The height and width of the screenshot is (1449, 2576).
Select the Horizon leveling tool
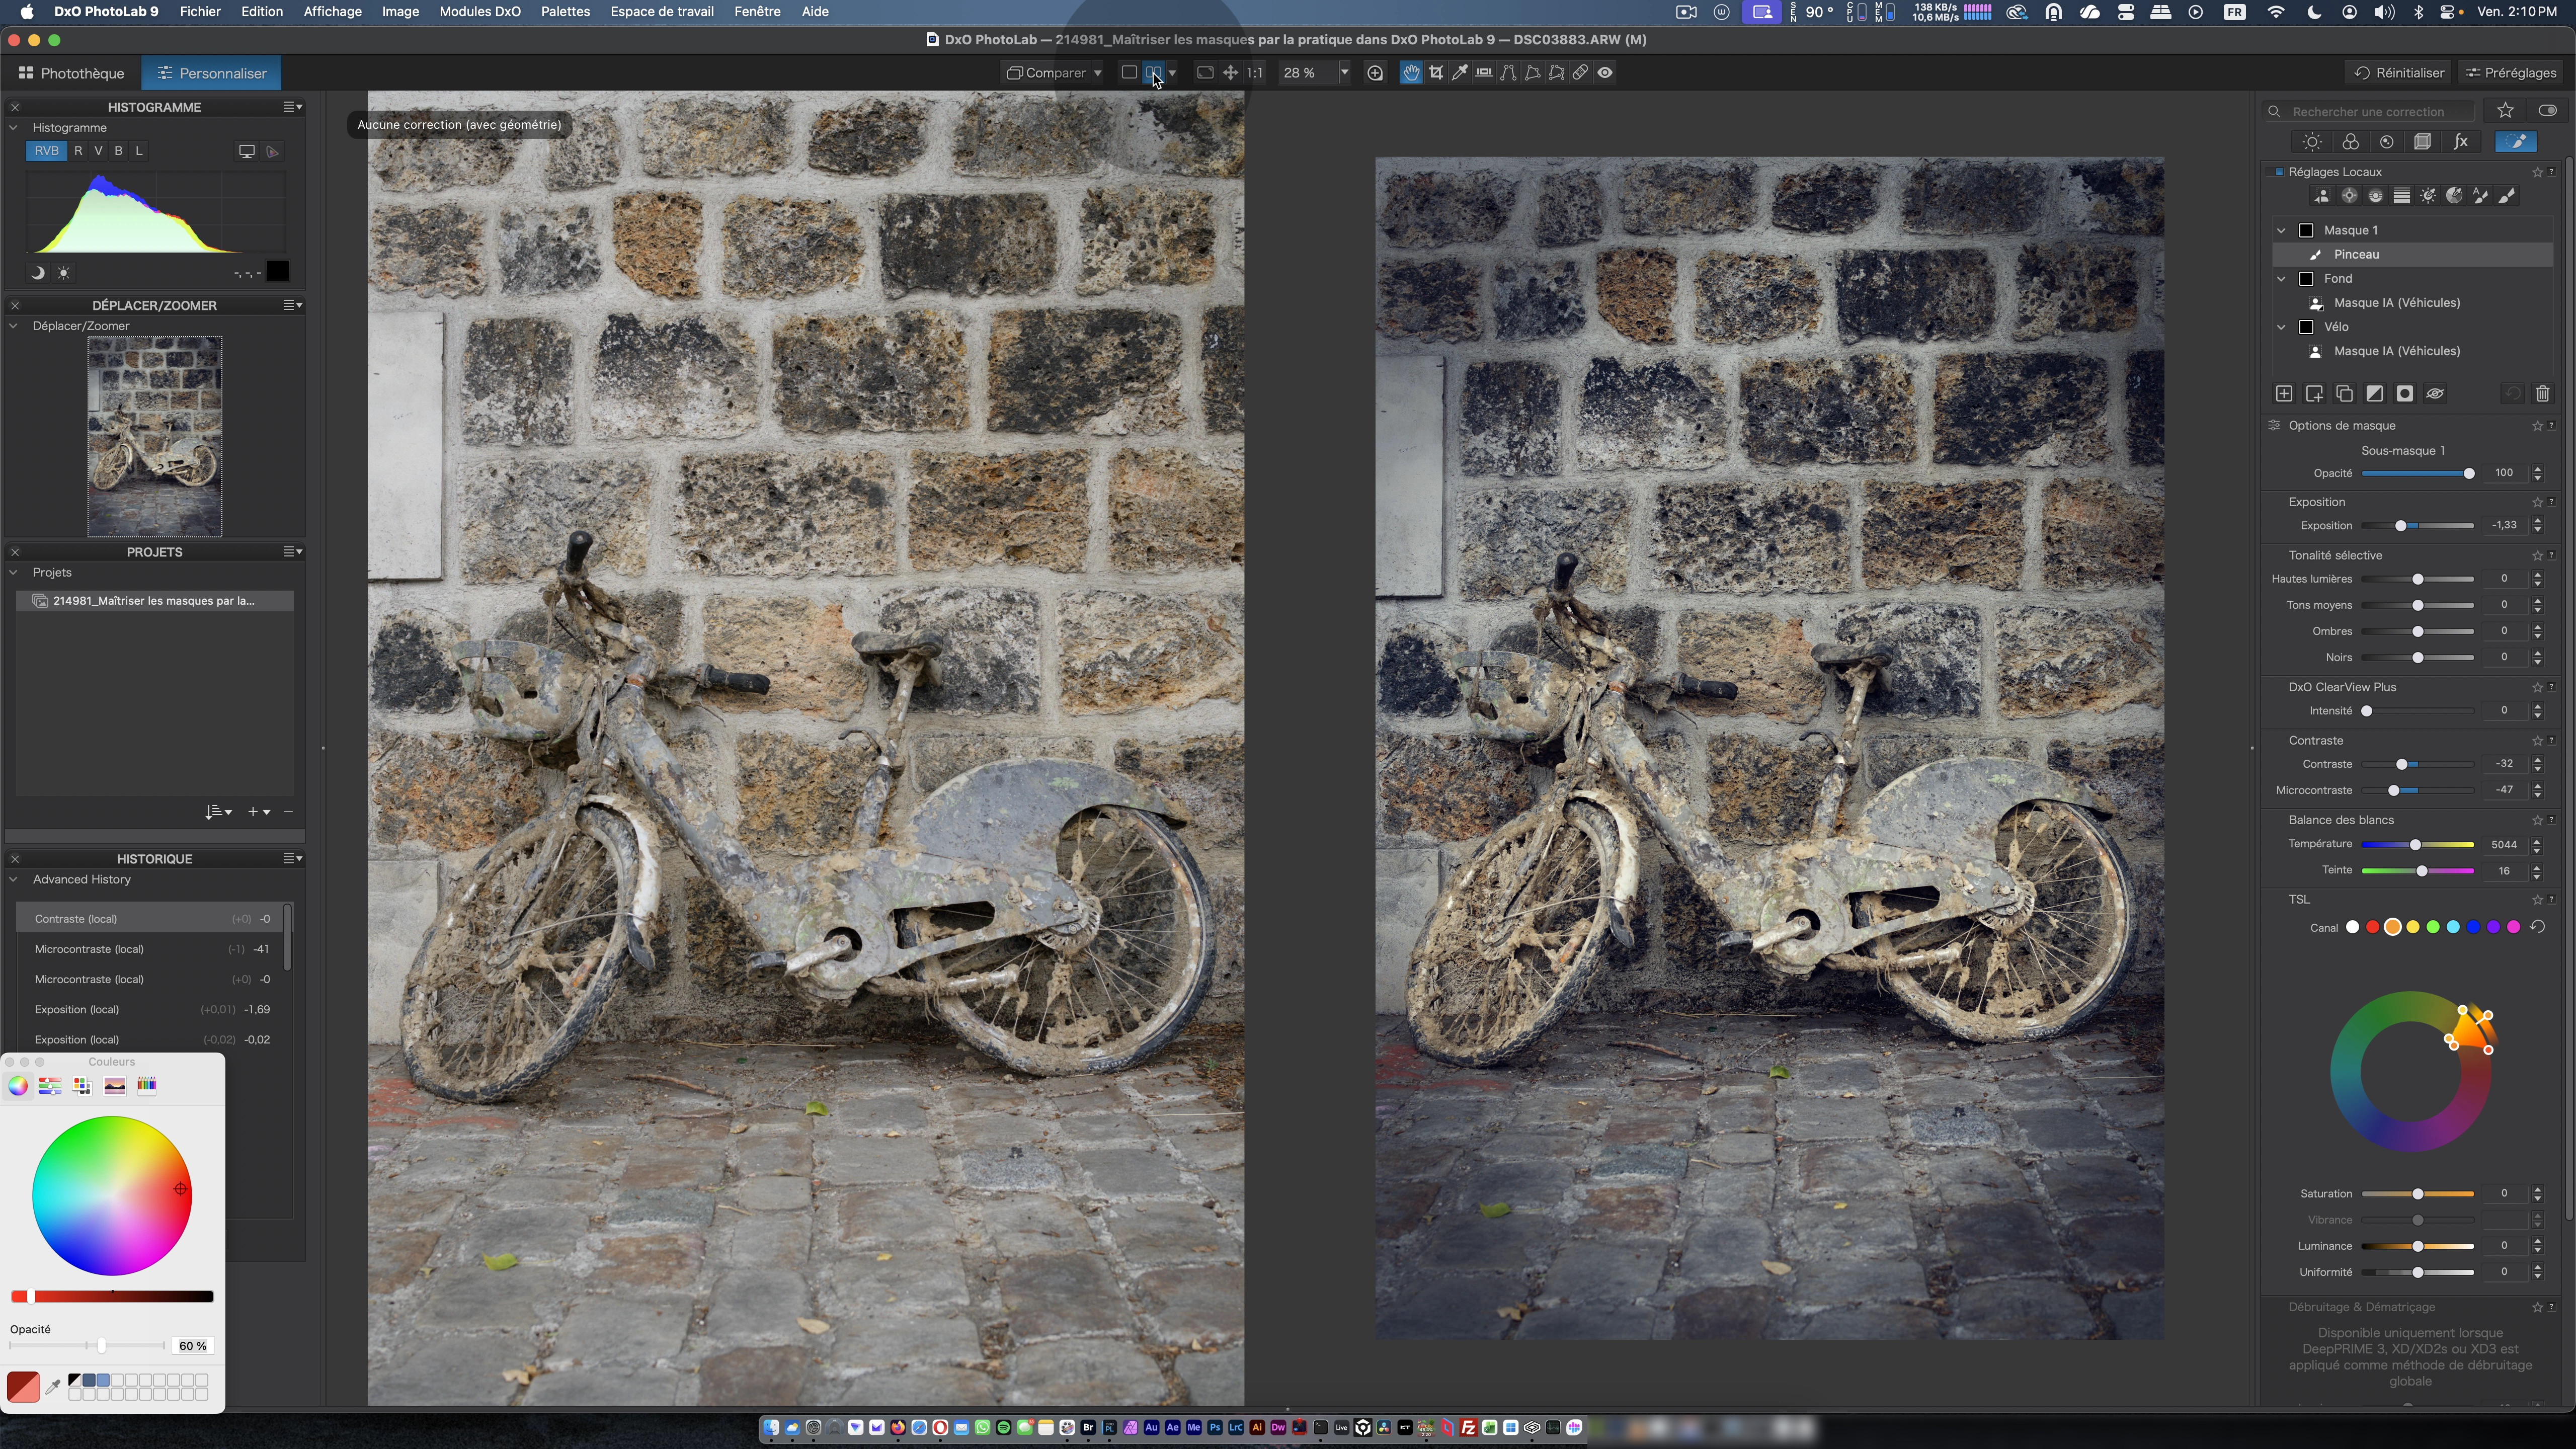1484,72
